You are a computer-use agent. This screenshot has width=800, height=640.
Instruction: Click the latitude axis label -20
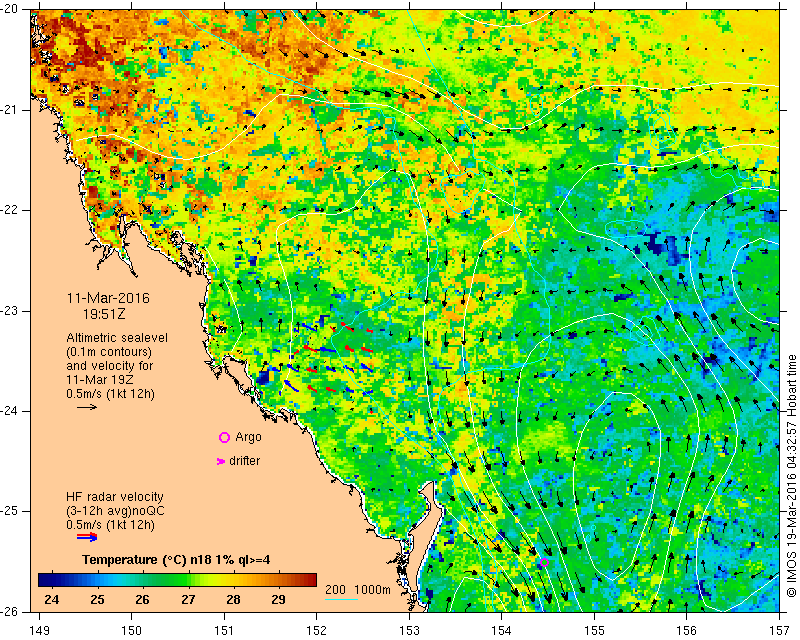[x=10, y=9]
